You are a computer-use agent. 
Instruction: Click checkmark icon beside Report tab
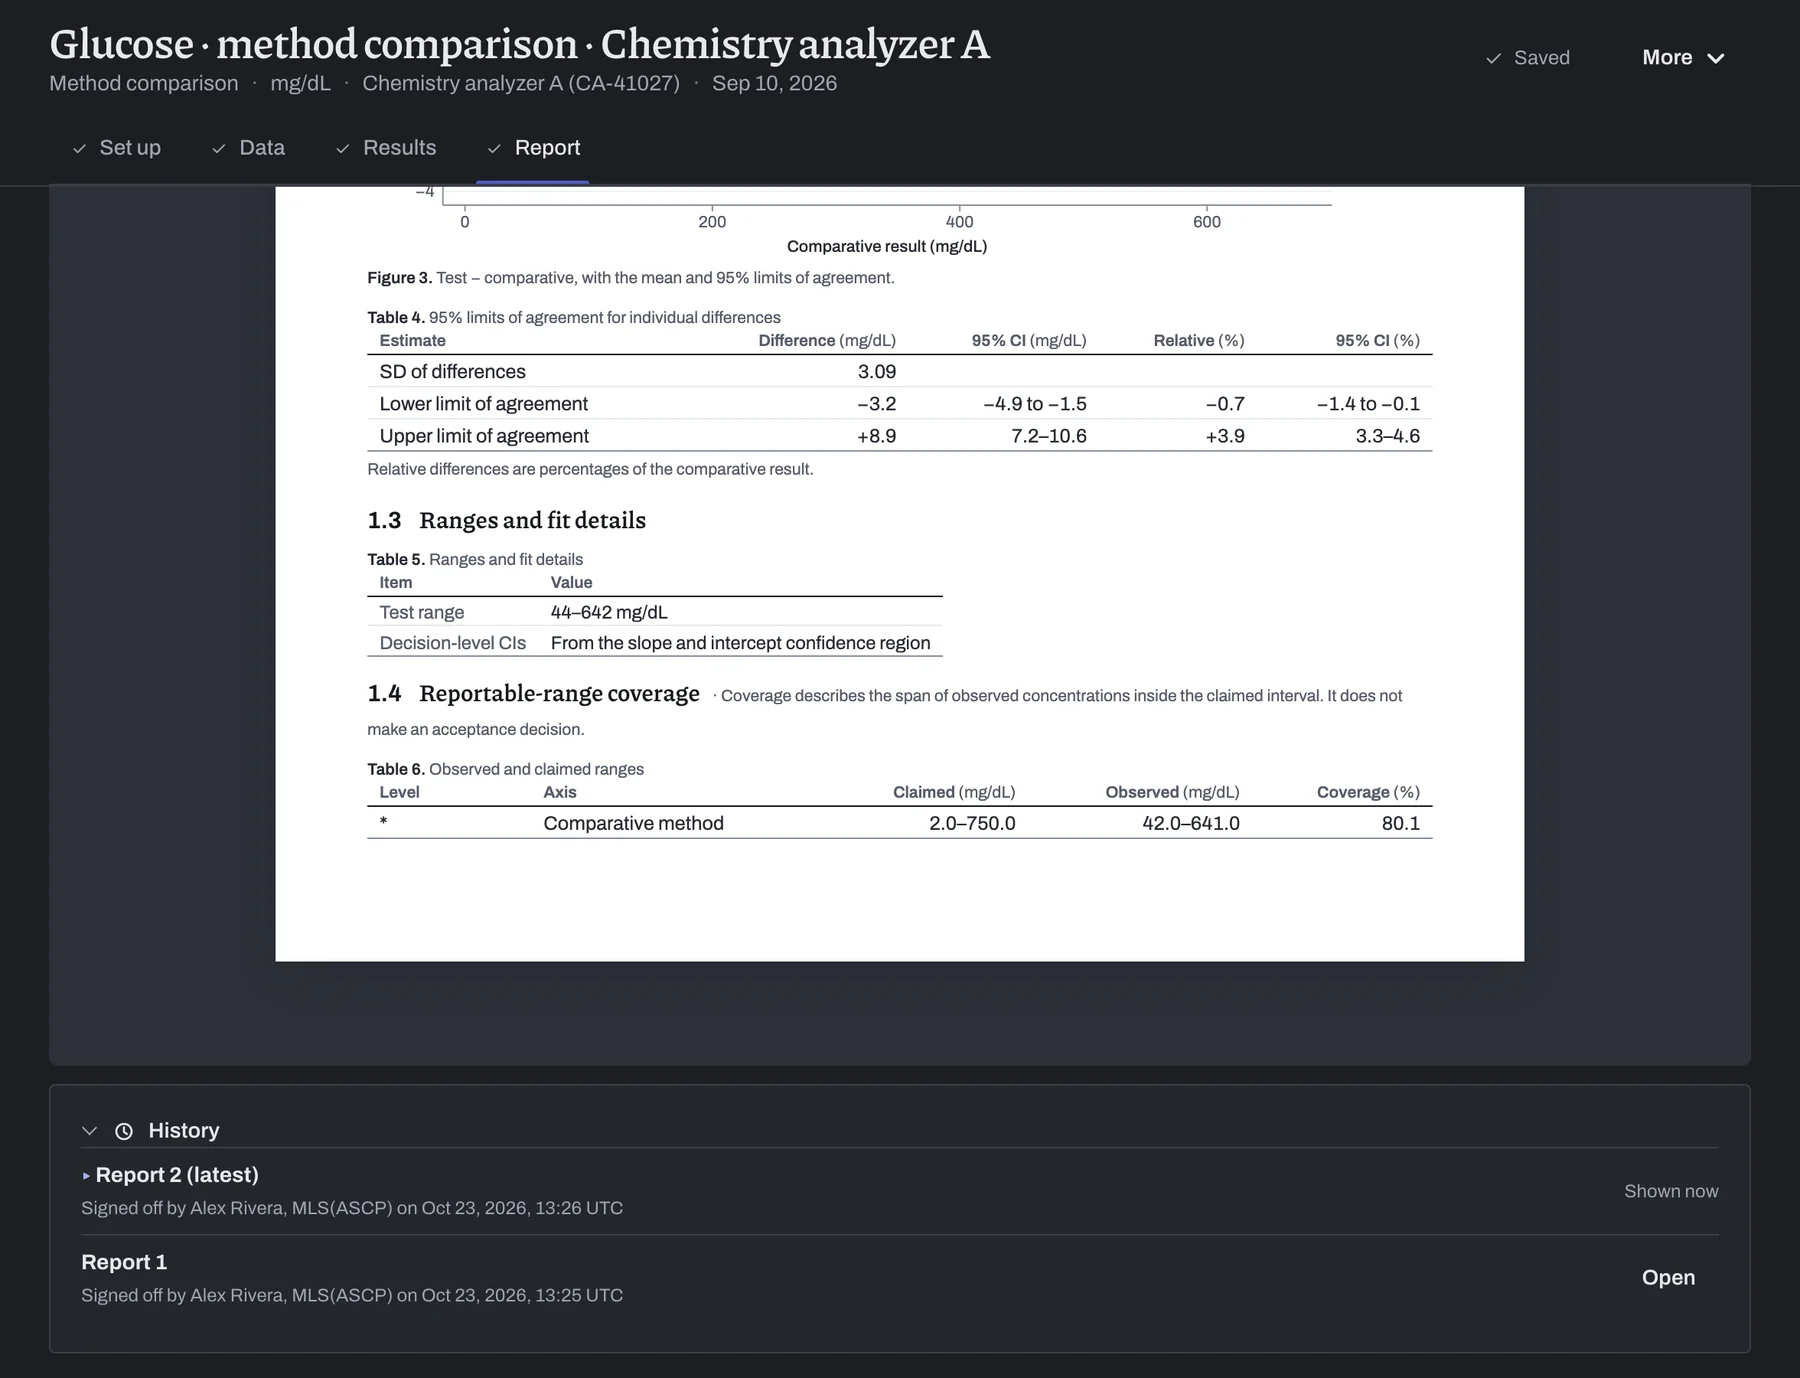coord(494,149)
